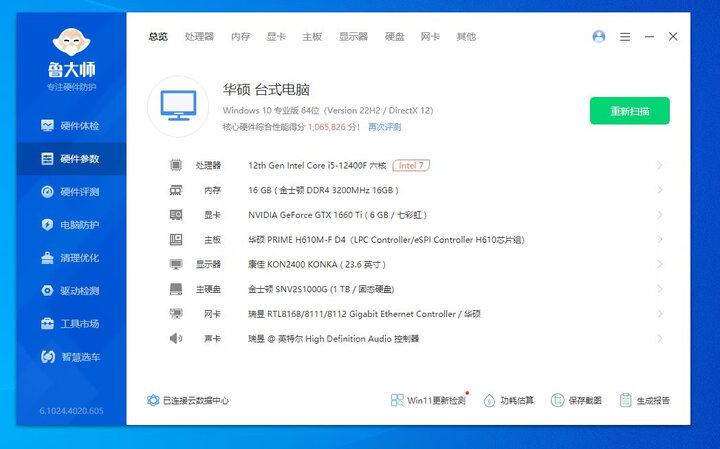Open 驱动检测 in the sidebar

click(71, 291)
